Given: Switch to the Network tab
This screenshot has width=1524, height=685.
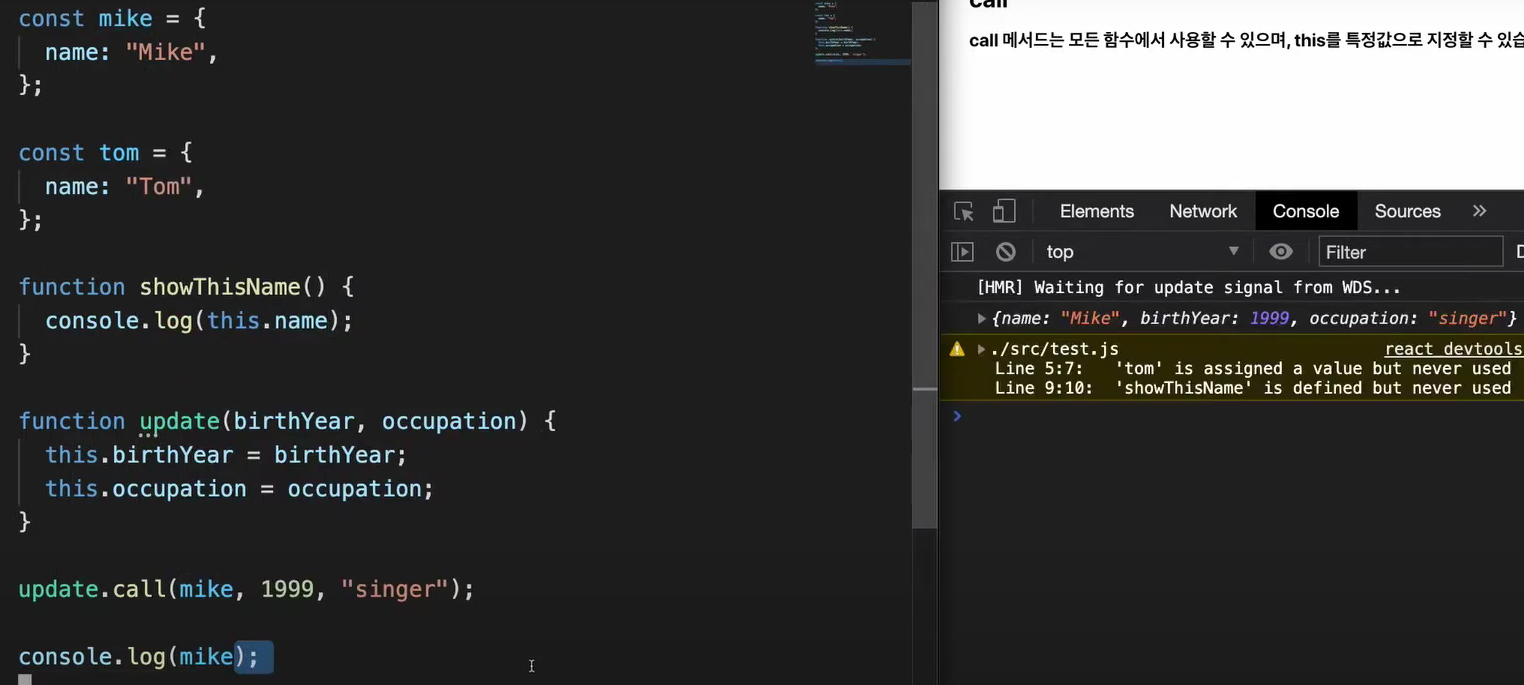Looking at the screenshot, I should point(1203,211).
